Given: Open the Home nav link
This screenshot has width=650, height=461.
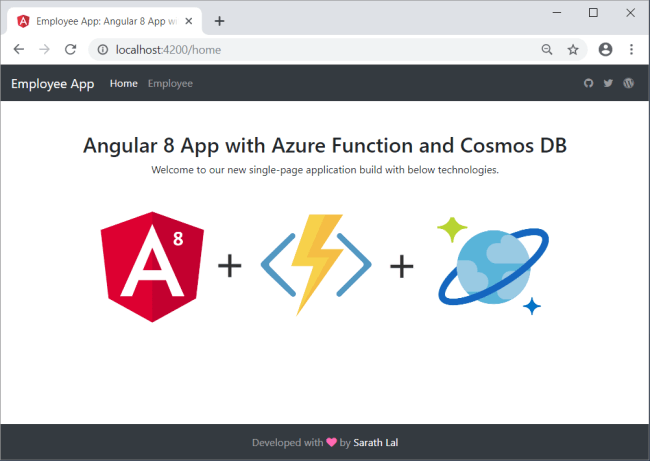Looking at the screenshot, I should 124,83.
